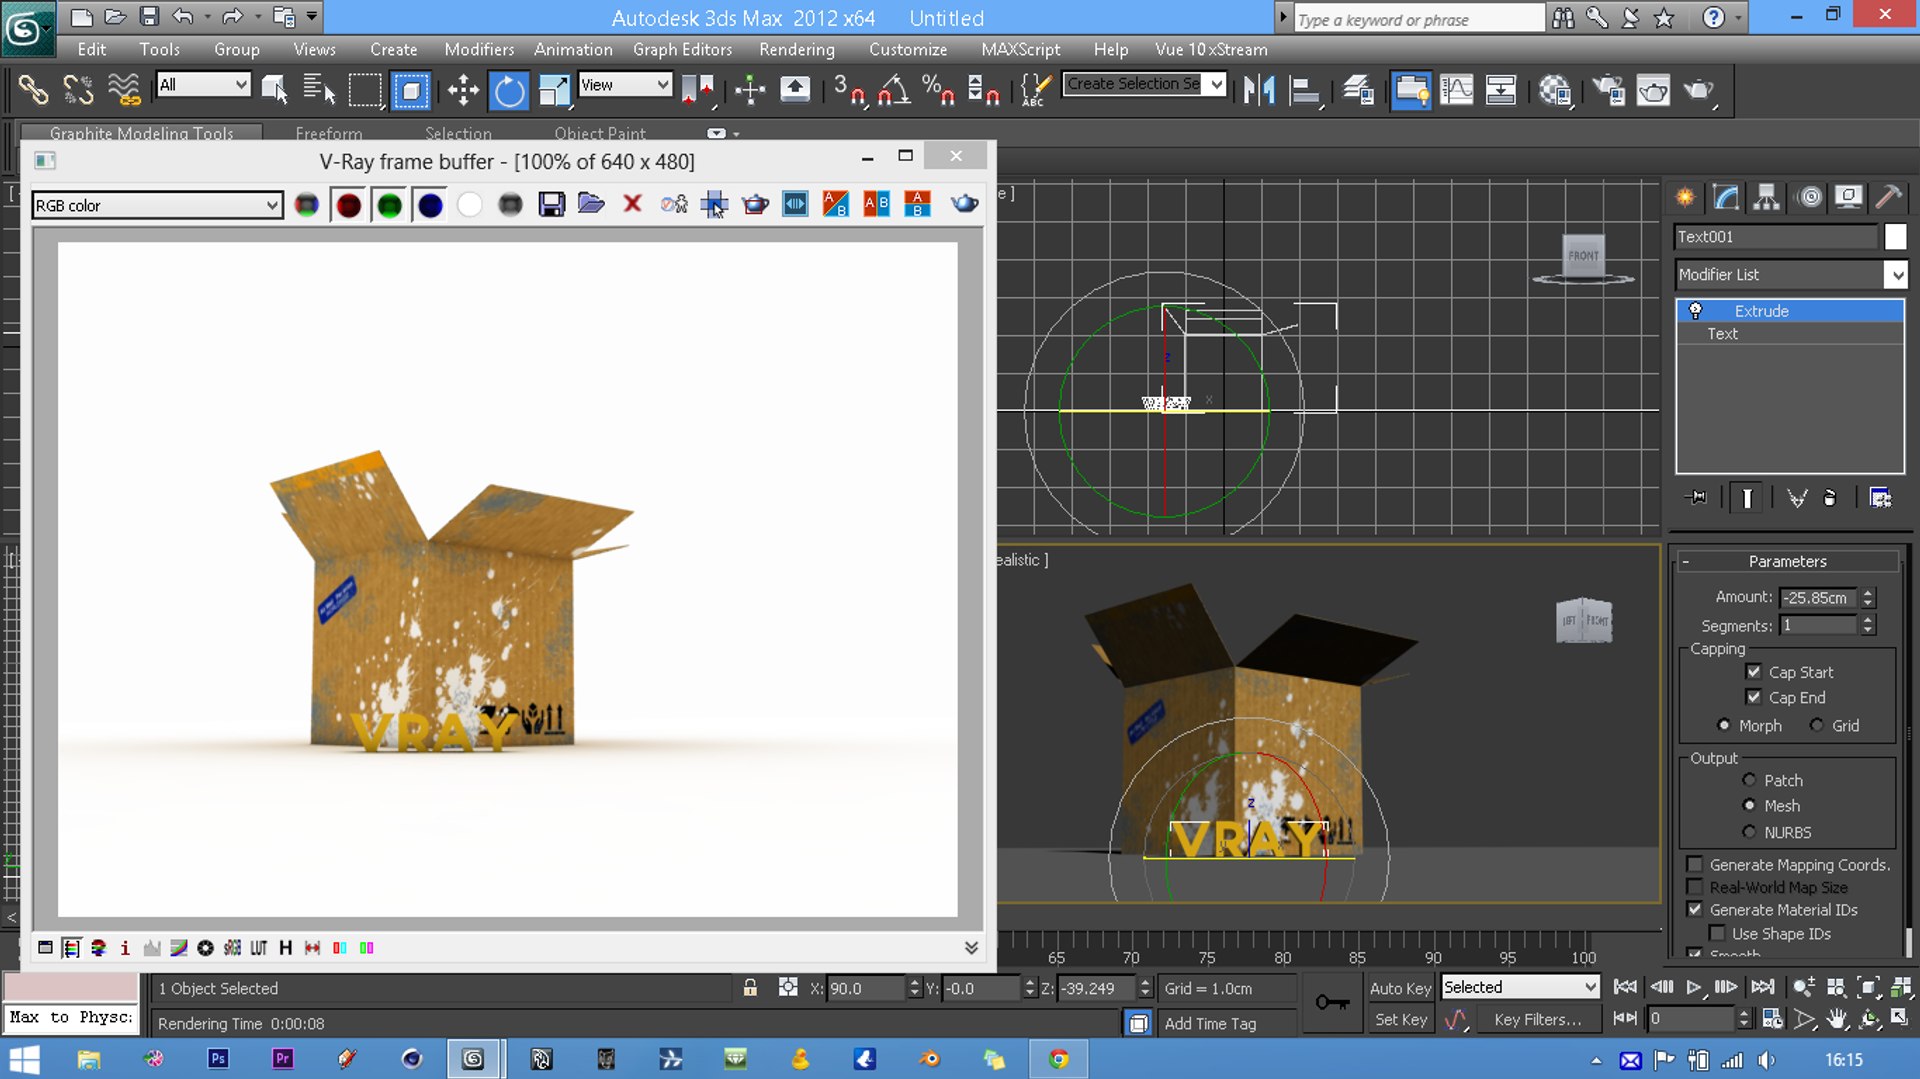This screenshot has width=1920, height=1079.
Task: Save image from V-Ray frame buffer
Action: pyautogui.click(x=551, y=205)
